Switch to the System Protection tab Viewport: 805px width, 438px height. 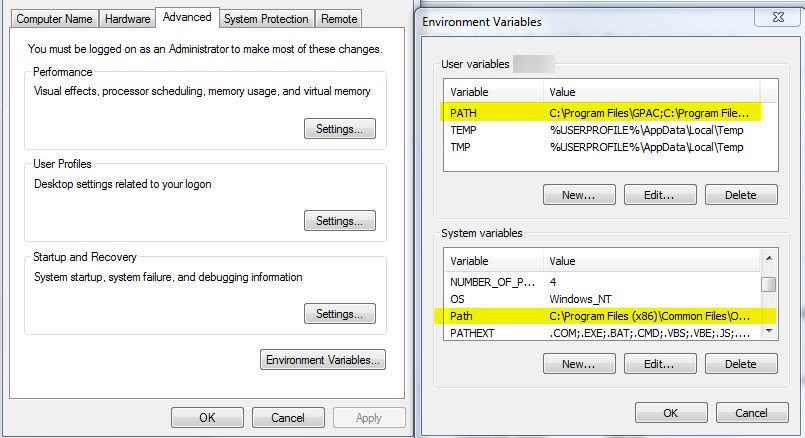[x=266, y=18]
